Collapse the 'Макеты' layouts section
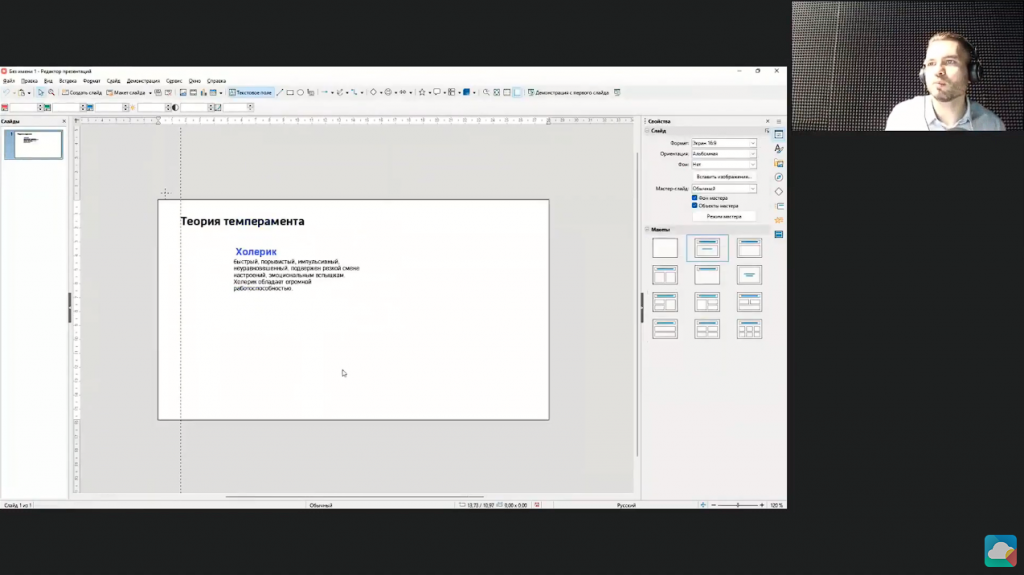The width and height of the screenshot is (1024, 575). 648,229
